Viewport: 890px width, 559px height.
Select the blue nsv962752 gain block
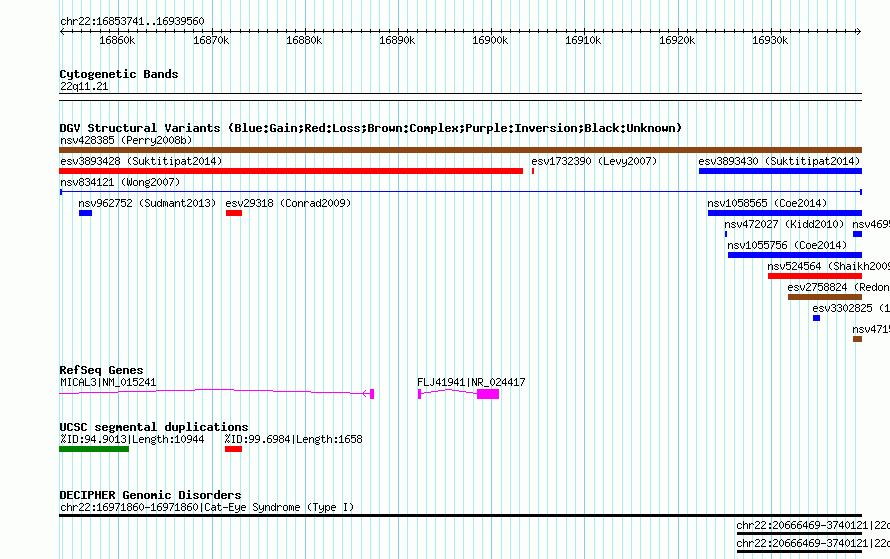(85, 213)
